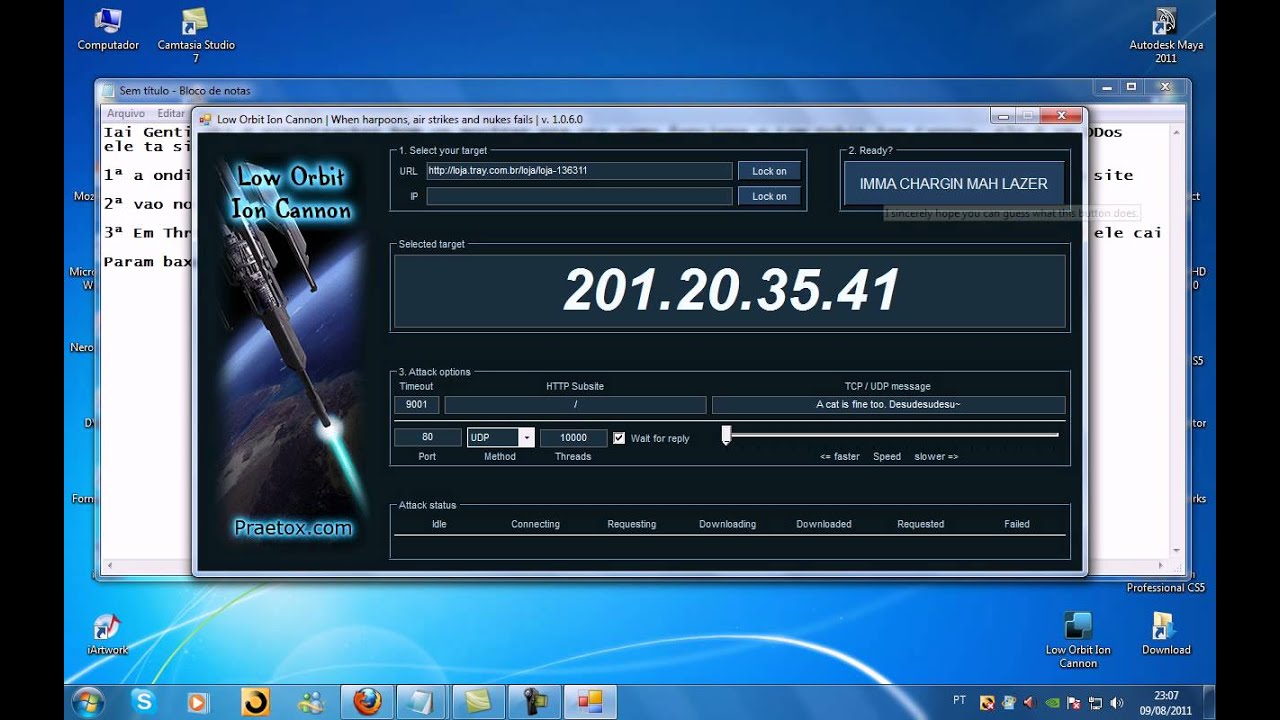The image size is (1280, 720).
Task: Open iArtwork desktop shortcut
Action: pyautogui.click(x=107, y=635)
